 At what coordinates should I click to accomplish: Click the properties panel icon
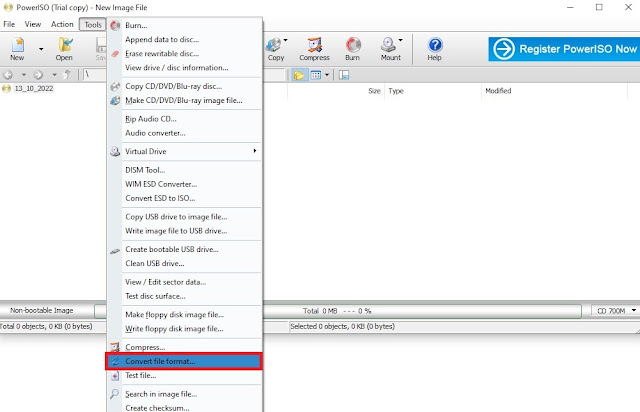tap(344, 75)
